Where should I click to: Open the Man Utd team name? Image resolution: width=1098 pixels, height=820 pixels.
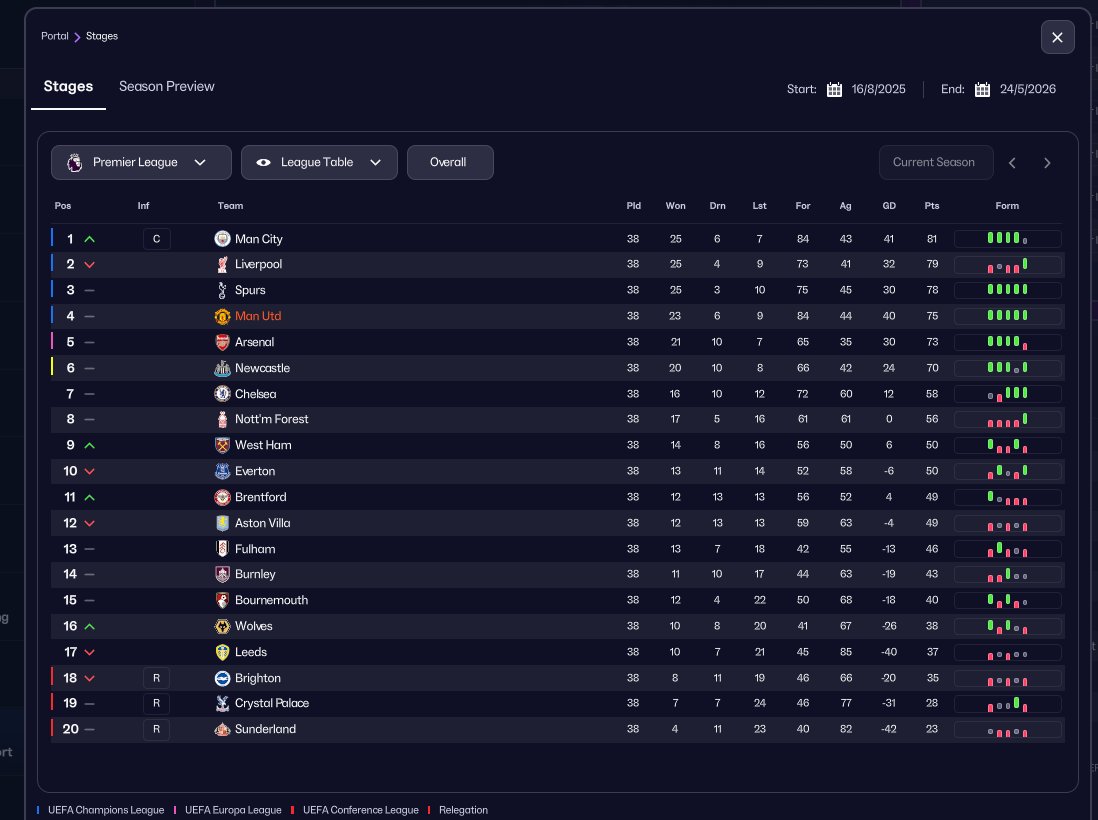pos(258,316)
